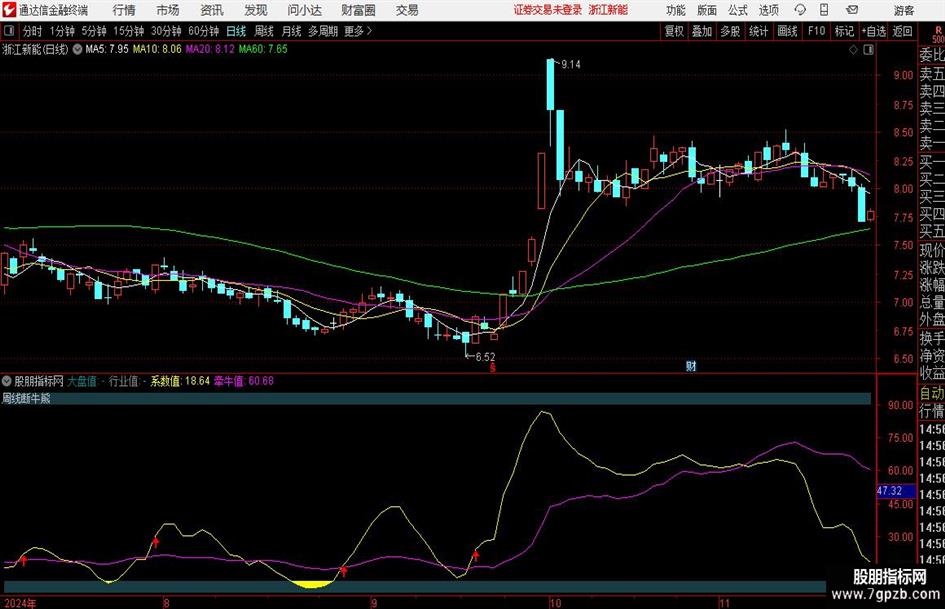The height and width of the screenshot is (609, 945).
Task: Switch to the 月线 monthly tab
Action: coord(291,31)
